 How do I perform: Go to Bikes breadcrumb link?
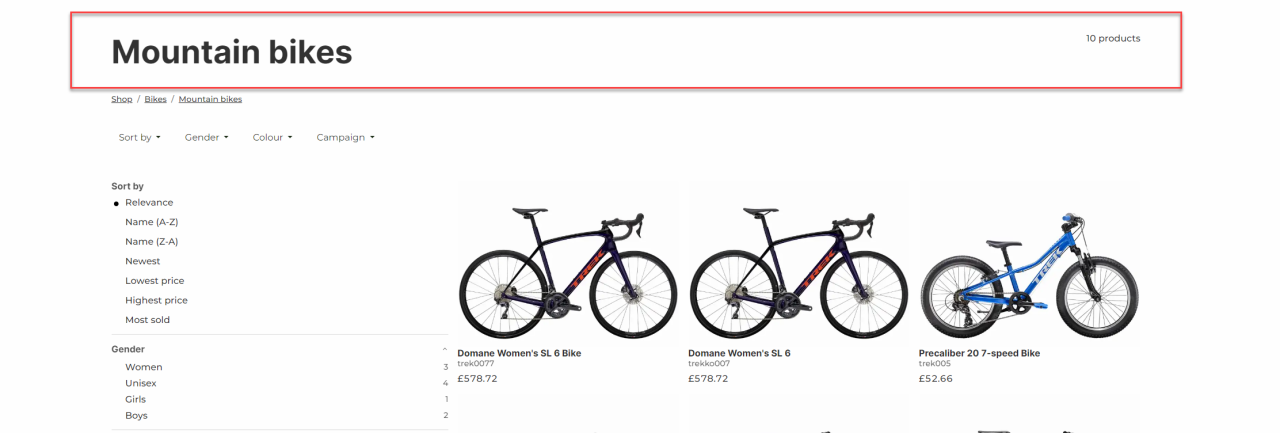pyautogui.click(x=155, y=99)
